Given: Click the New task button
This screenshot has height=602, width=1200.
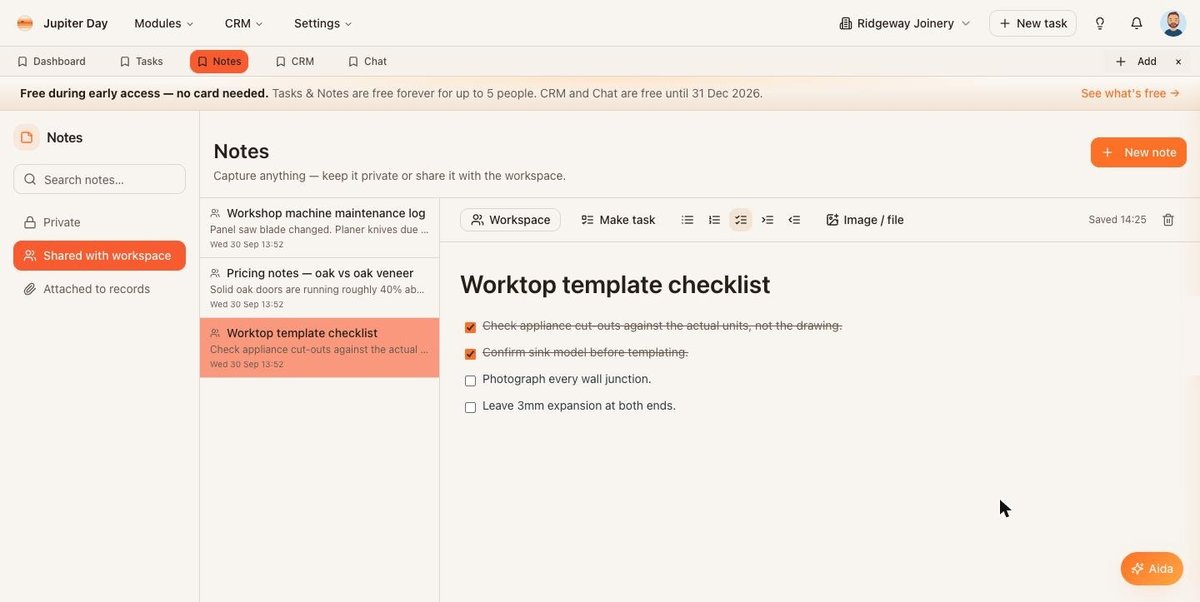Looking at the screenshot, I should [1033, 23].
